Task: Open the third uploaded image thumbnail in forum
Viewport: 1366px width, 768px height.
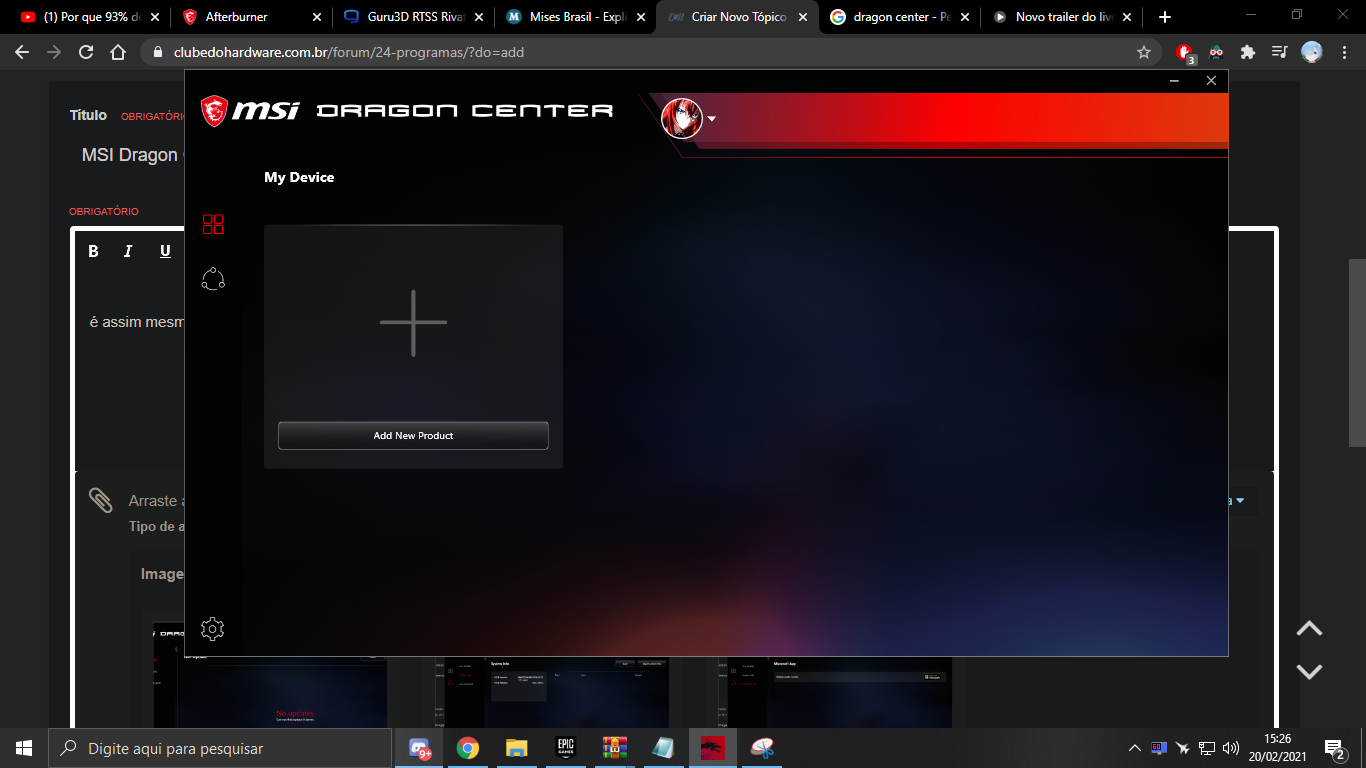Action: coord(835,690)
